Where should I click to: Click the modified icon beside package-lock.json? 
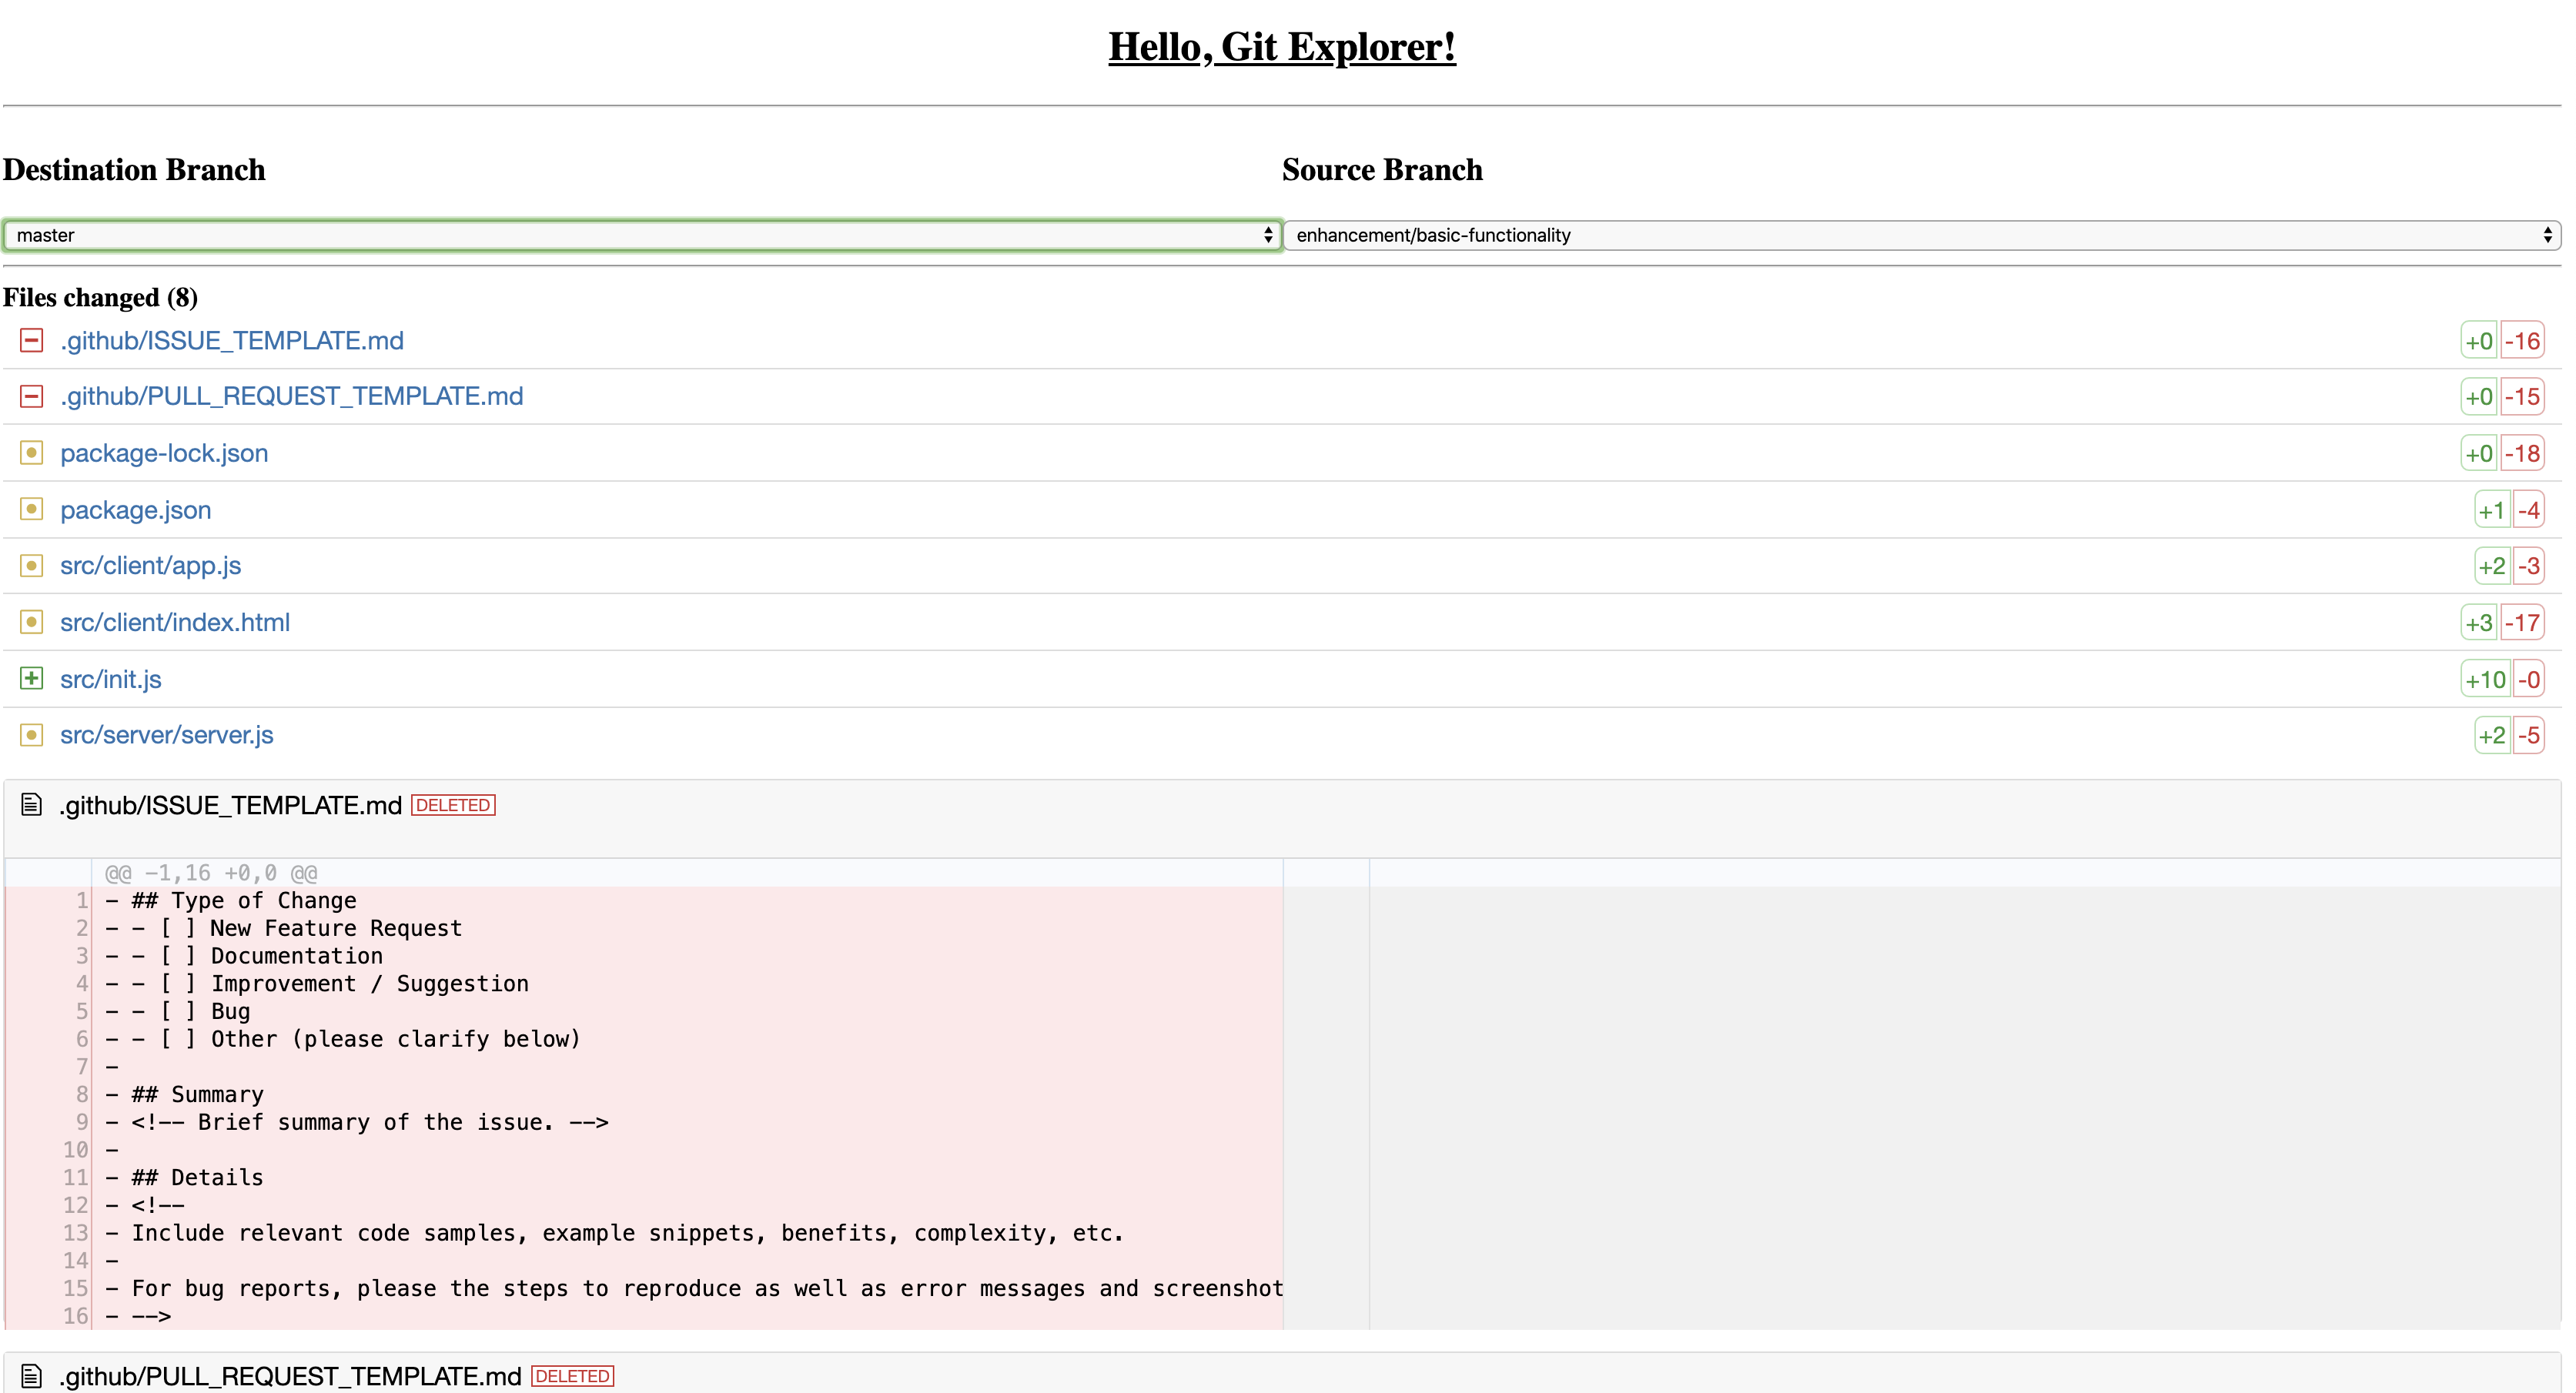[31, 453]
